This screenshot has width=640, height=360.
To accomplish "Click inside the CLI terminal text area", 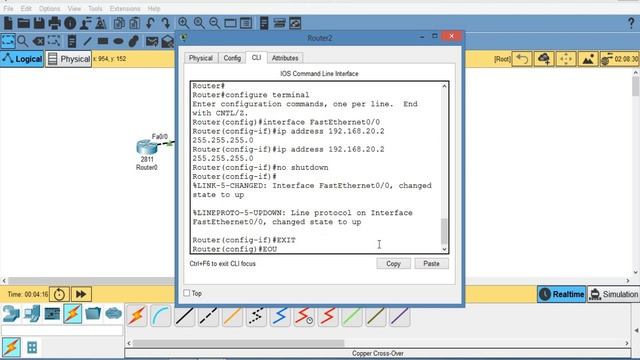I will (316, 167).
